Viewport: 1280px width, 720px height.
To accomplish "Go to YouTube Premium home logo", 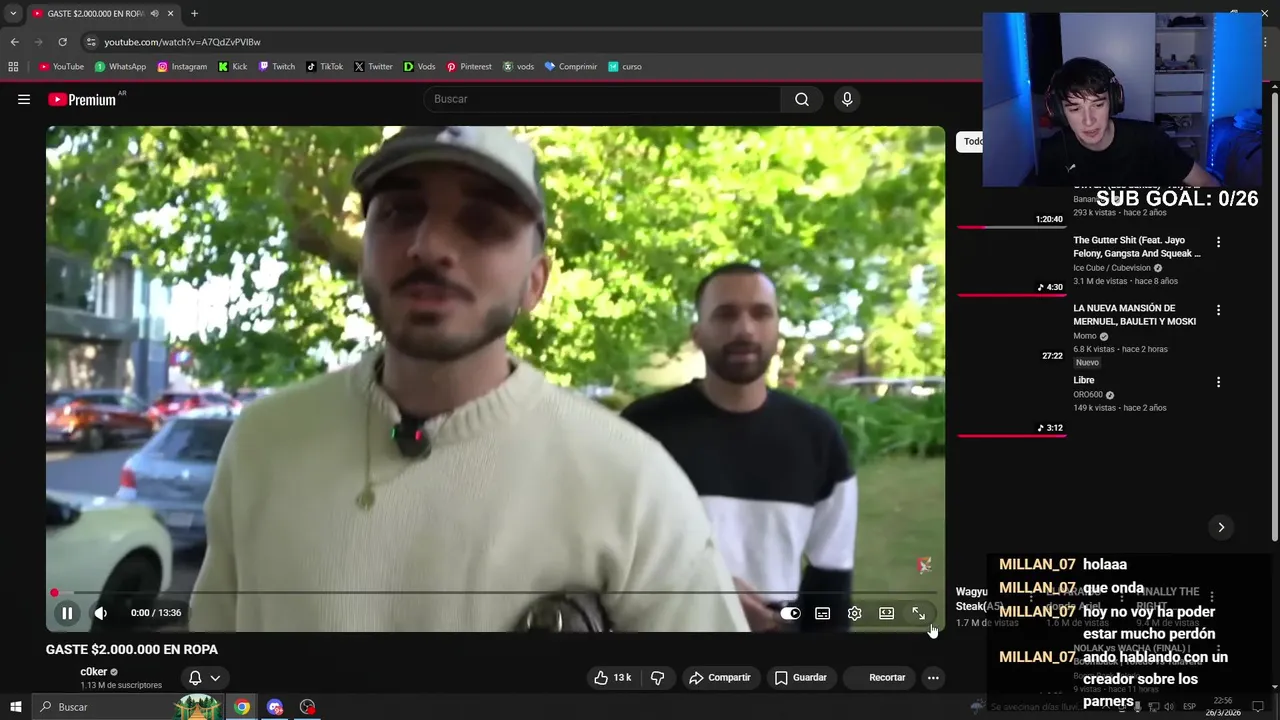I will tap(82, 99).
